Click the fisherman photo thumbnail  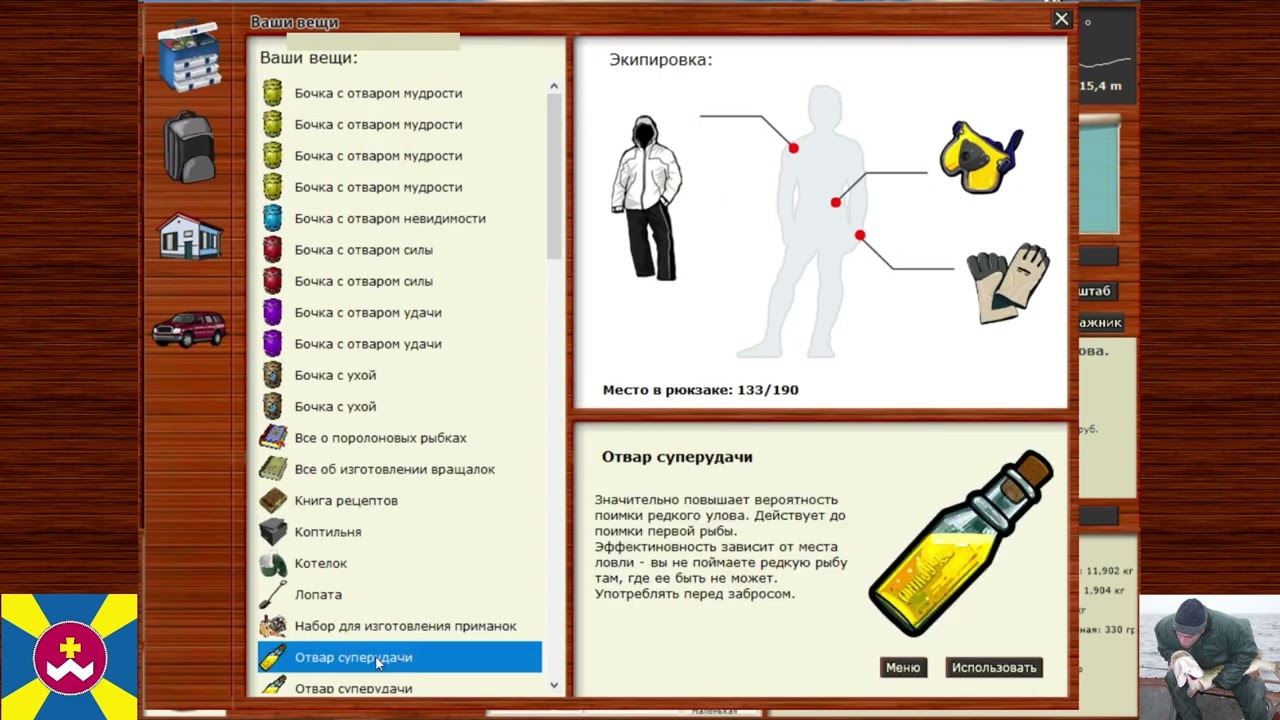1209,657
